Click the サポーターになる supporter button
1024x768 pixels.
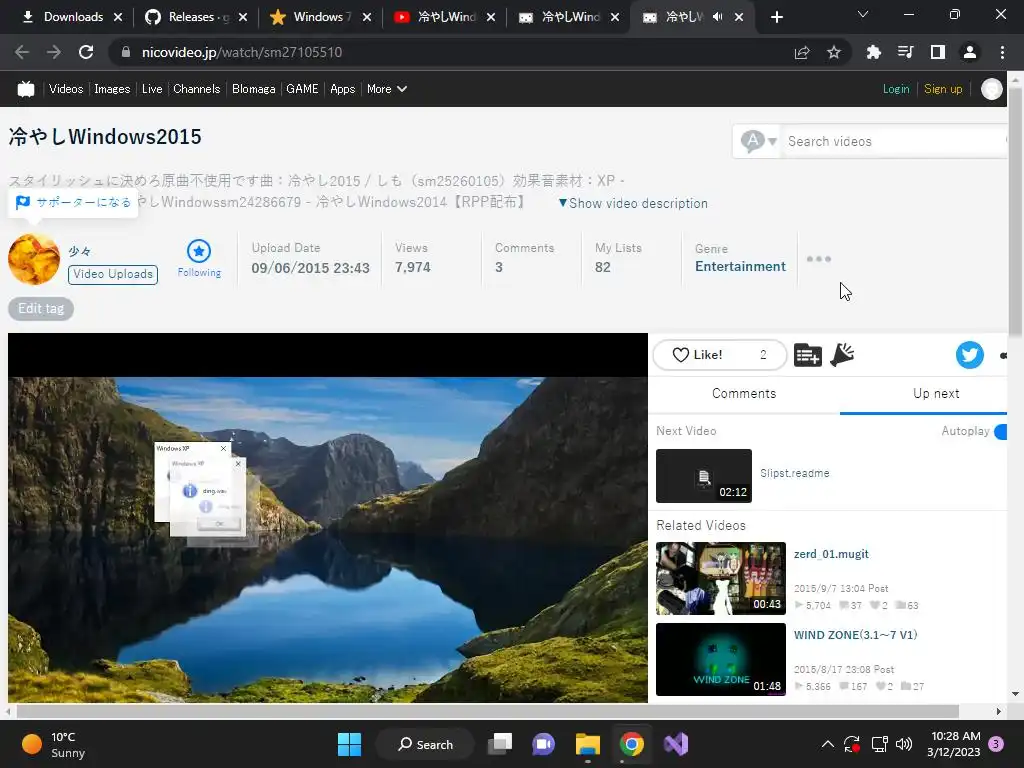[73, 202]
